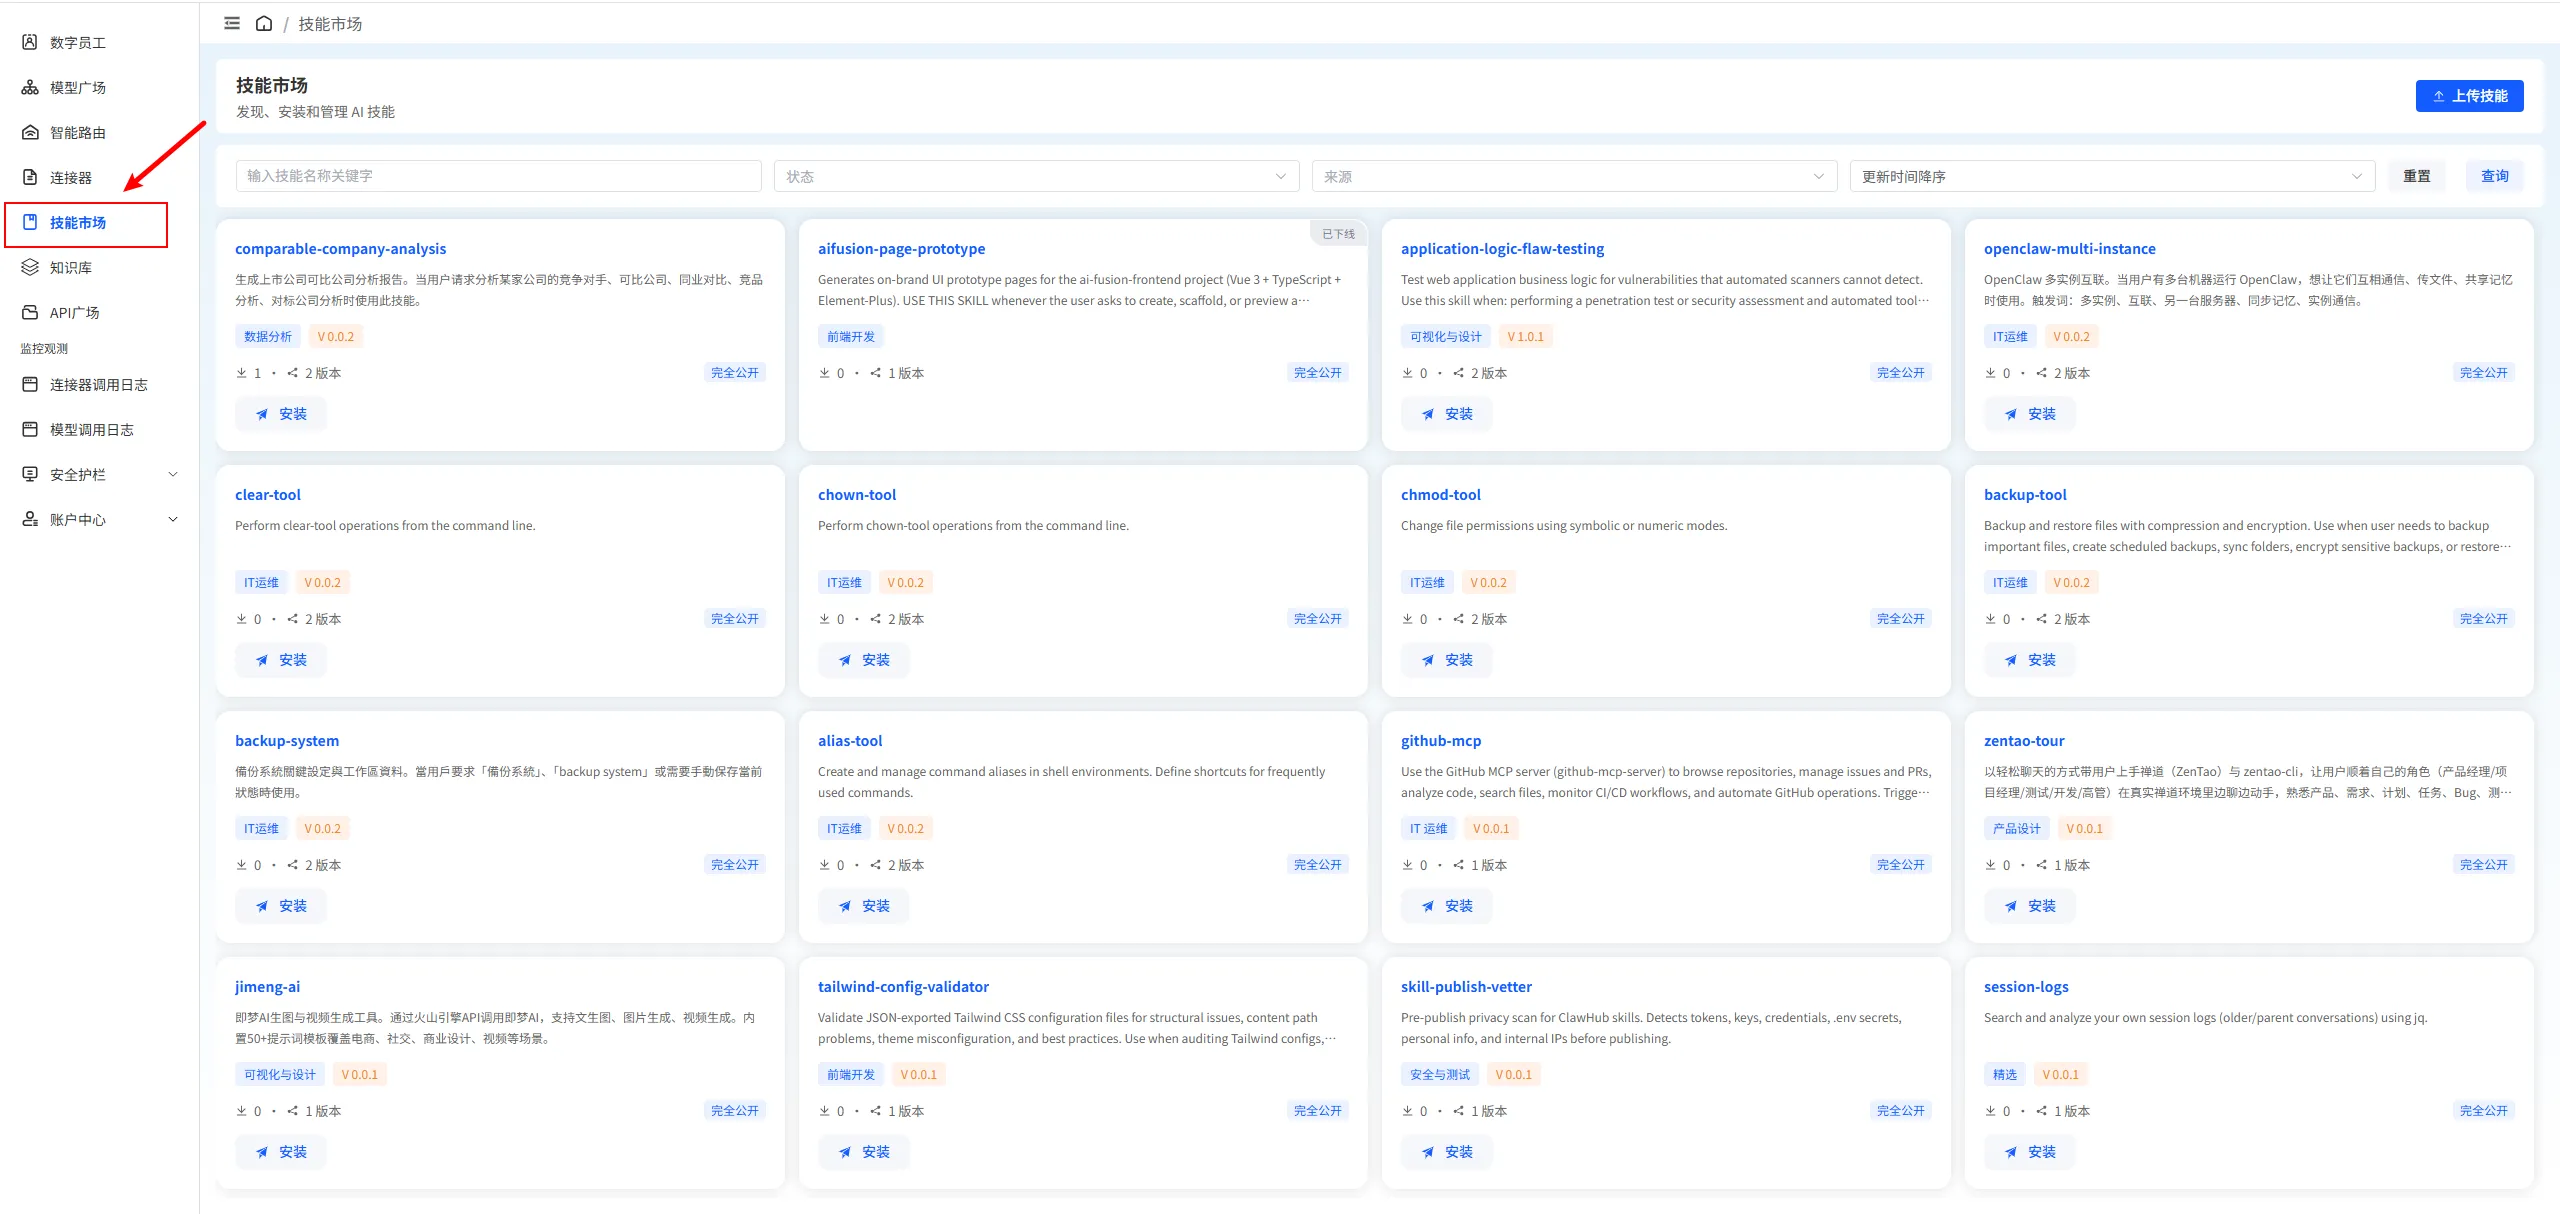
Task: Click the 知识库 stack icon
Action: click(x=30, y=267)
